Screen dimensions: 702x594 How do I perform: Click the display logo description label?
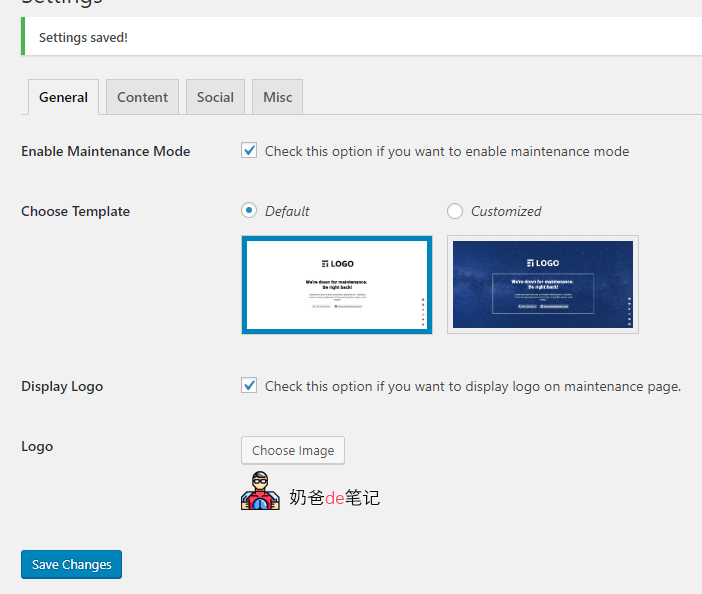coord(472,386)
